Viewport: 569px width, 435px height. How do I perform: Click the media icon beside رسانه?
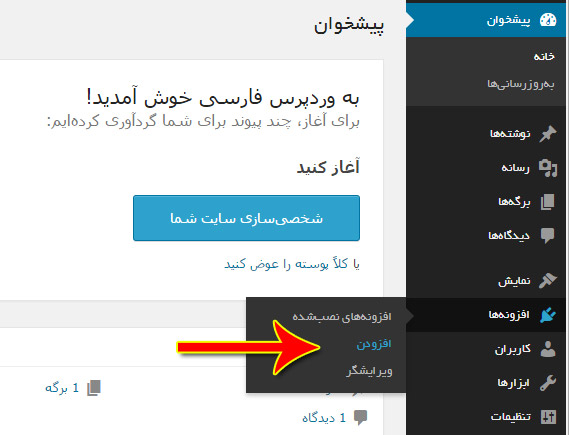point(548,168)
